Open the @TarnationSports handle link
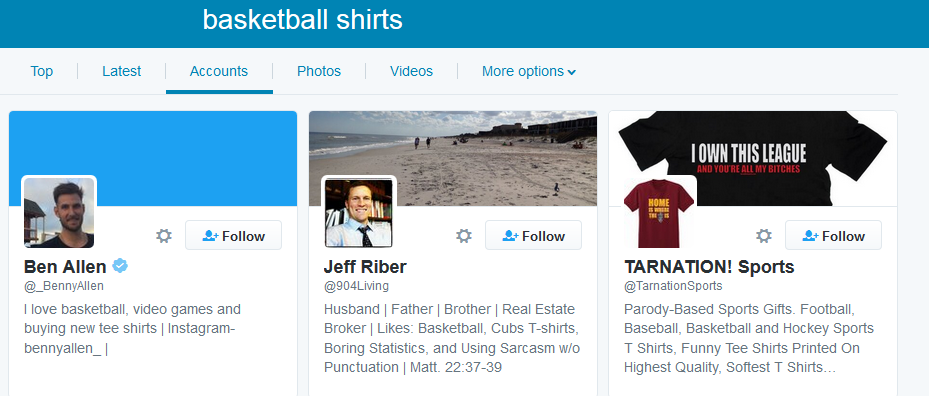Image resolution: width=929 pixels, height=396 pixels. click(x=673, y=286)
